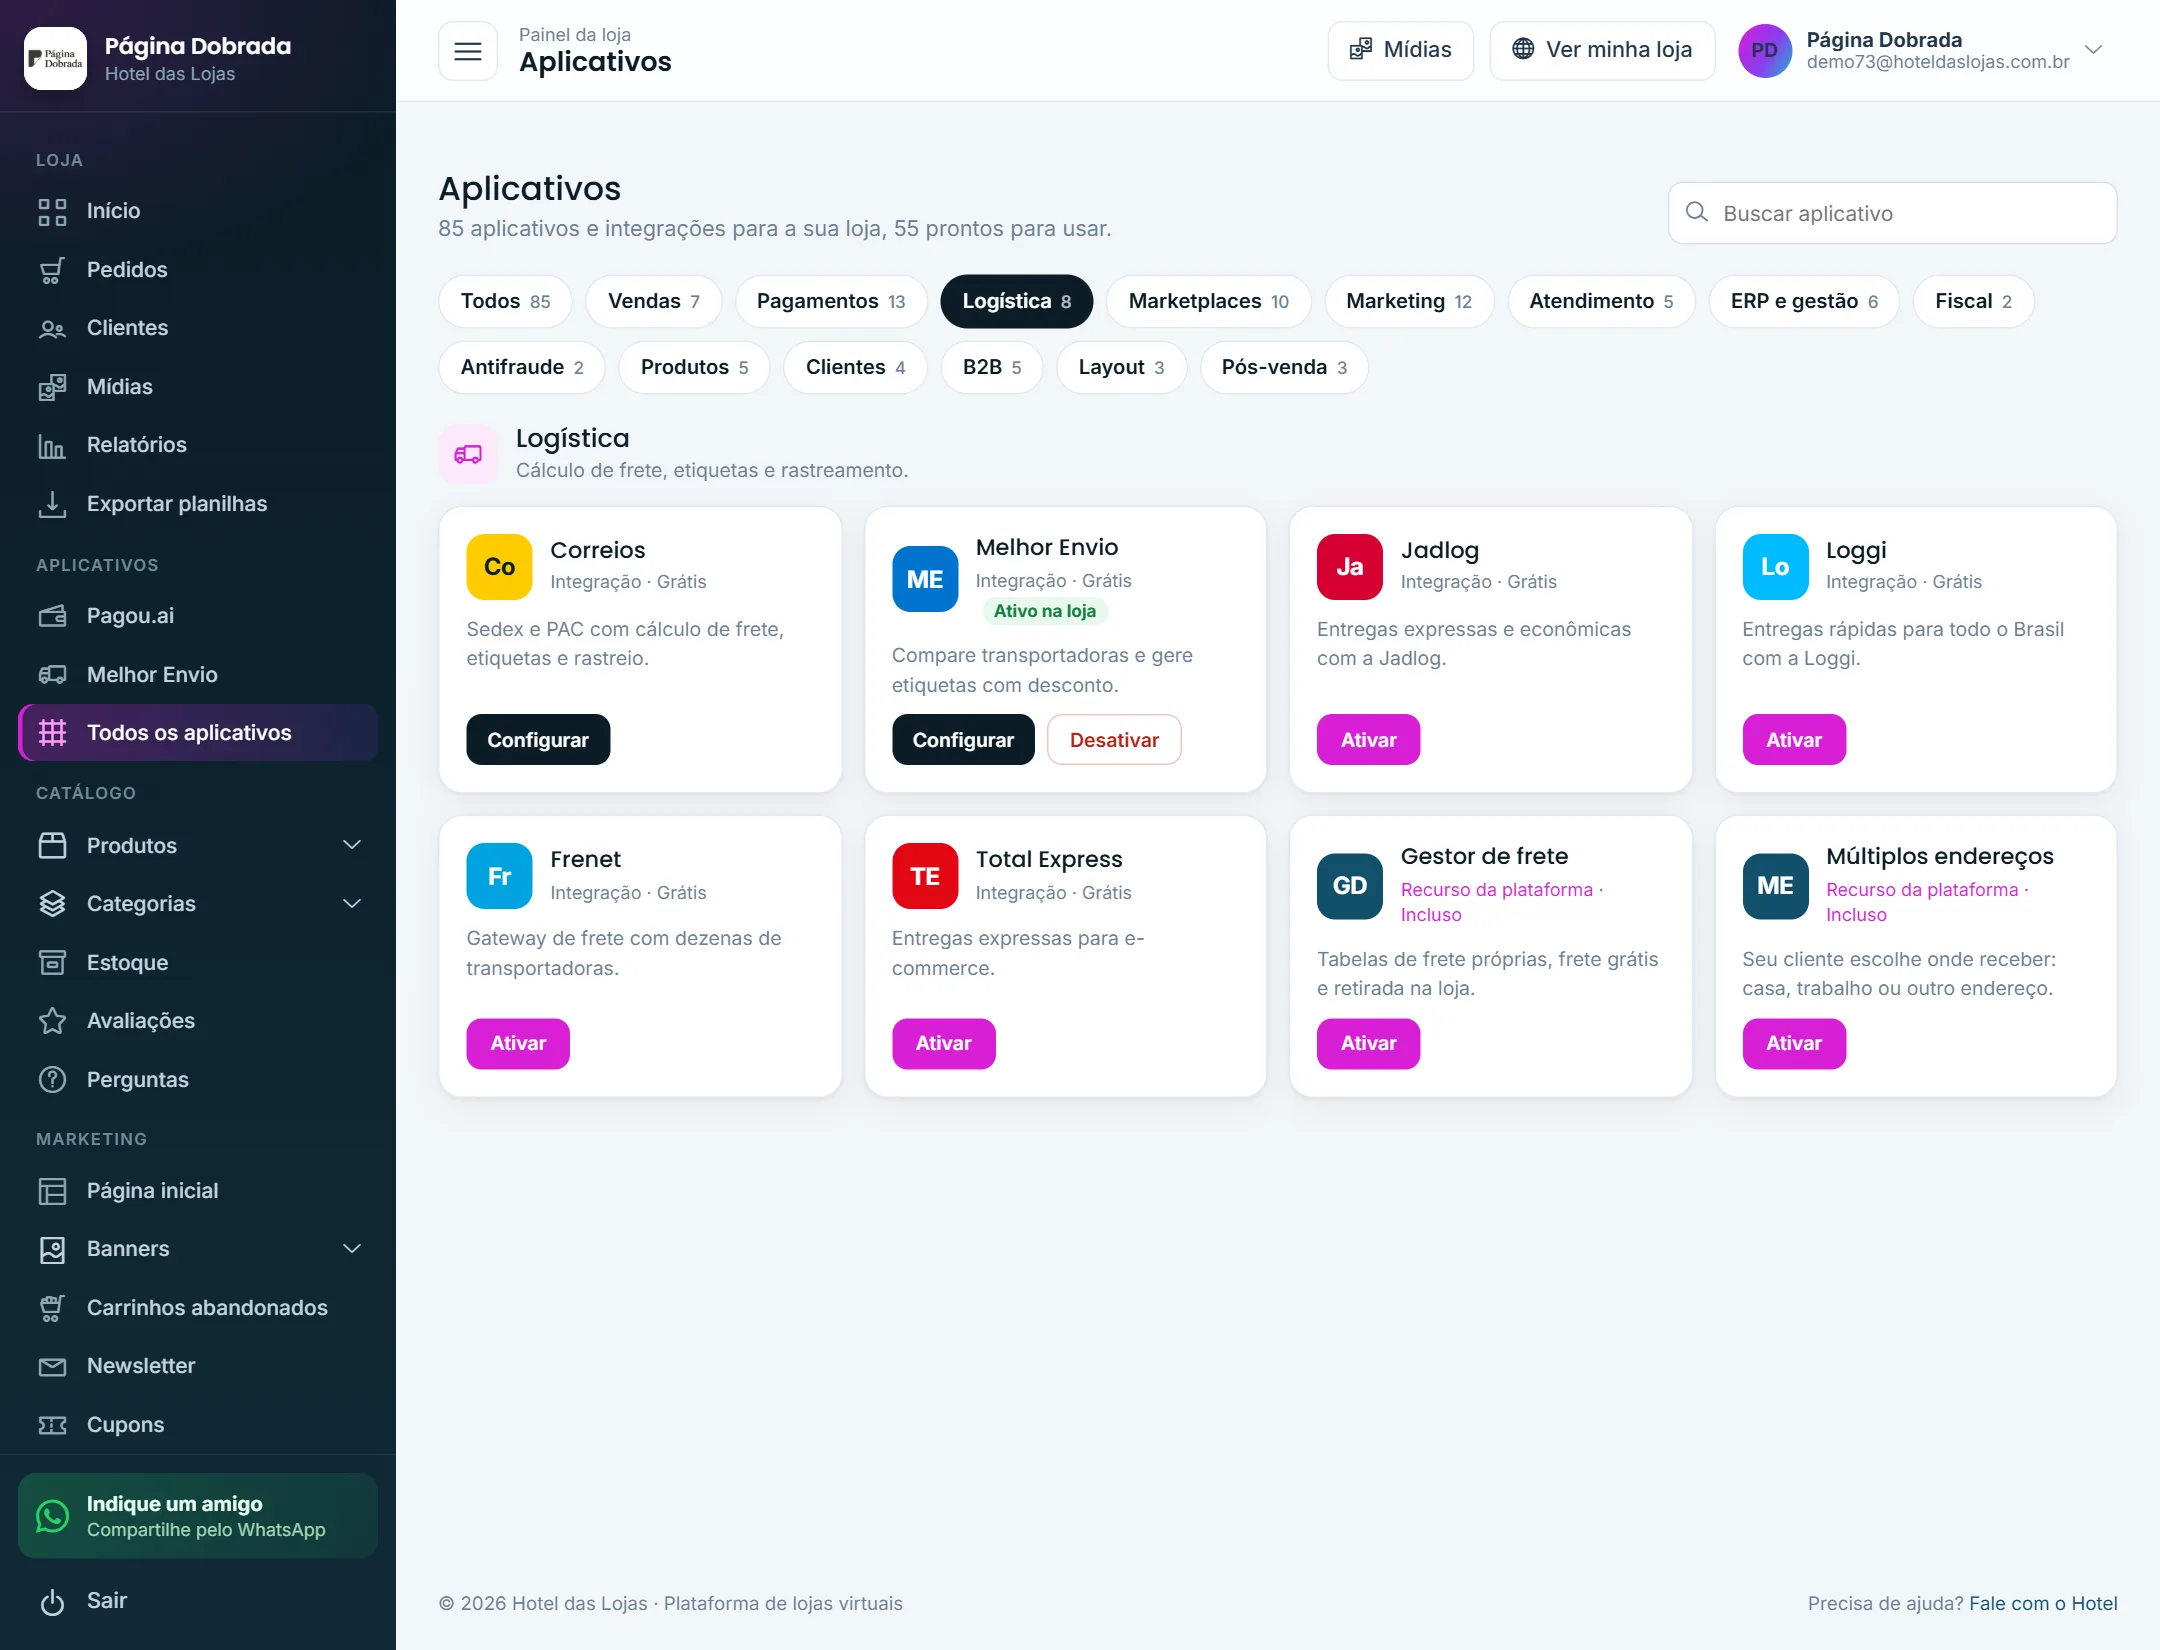Click Configurar on the Correios card
This screenshot has height=1650, width=2160.
tap(538, 740)
